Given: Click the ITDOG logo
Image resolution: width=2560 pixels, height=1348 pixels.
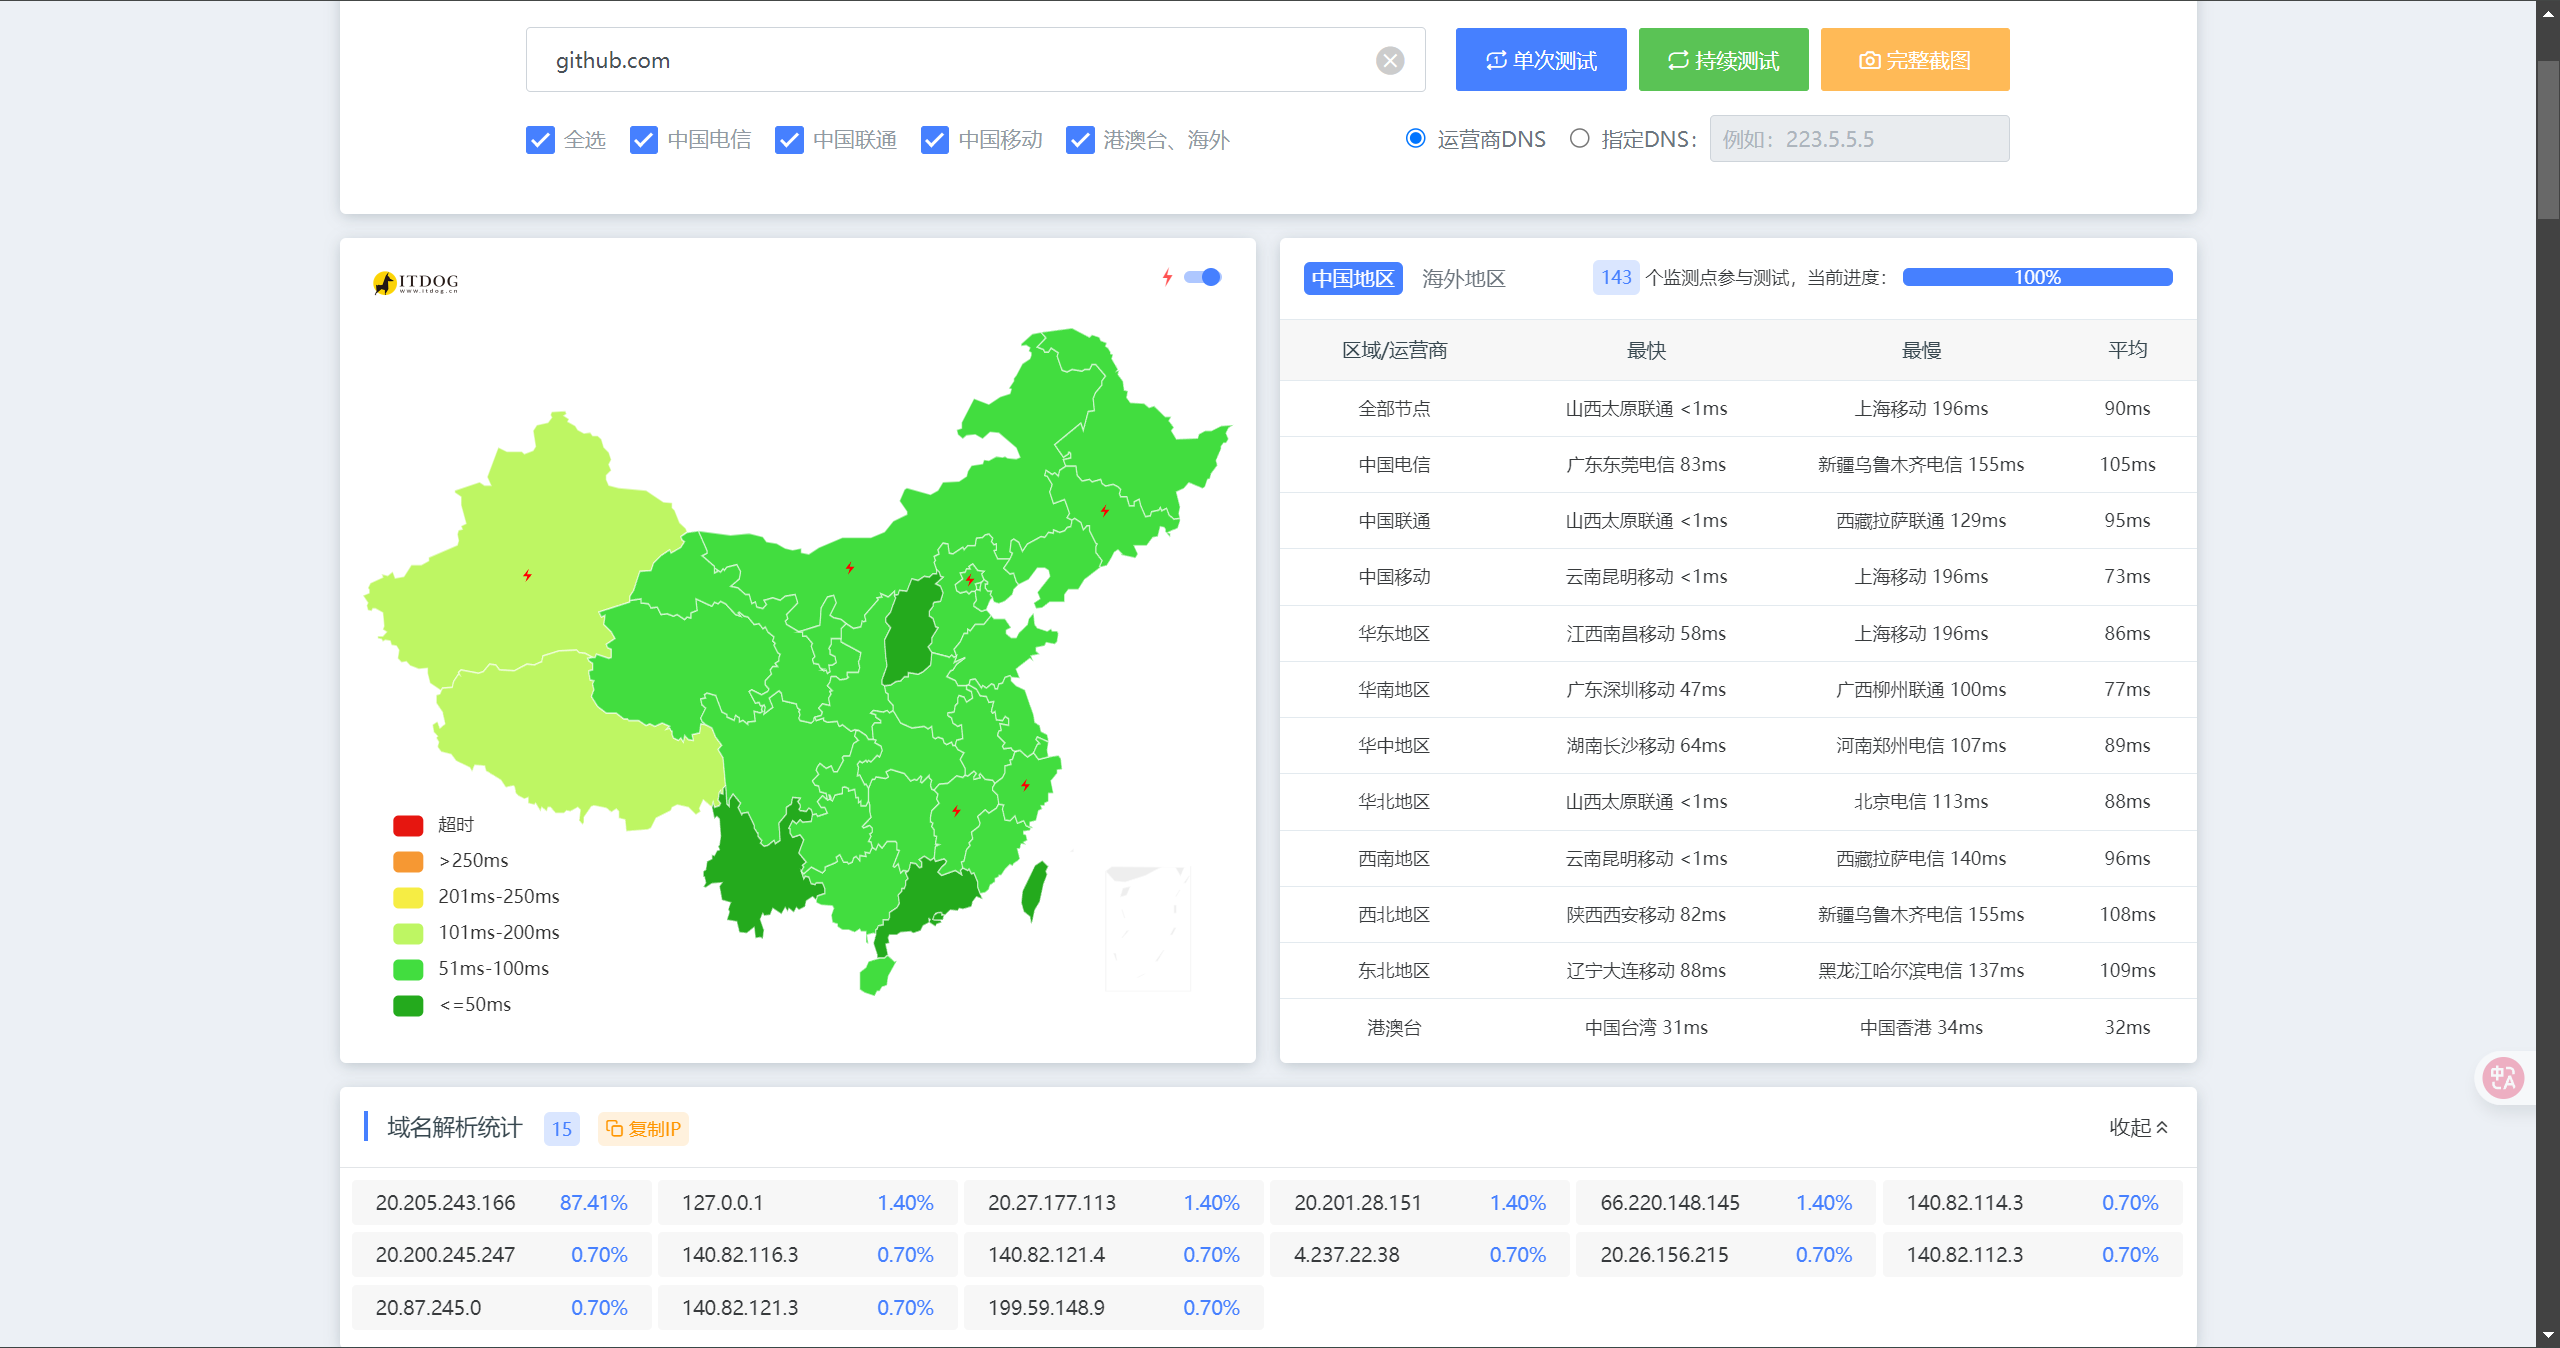Looking at the screenshot, I should point(416,283).
